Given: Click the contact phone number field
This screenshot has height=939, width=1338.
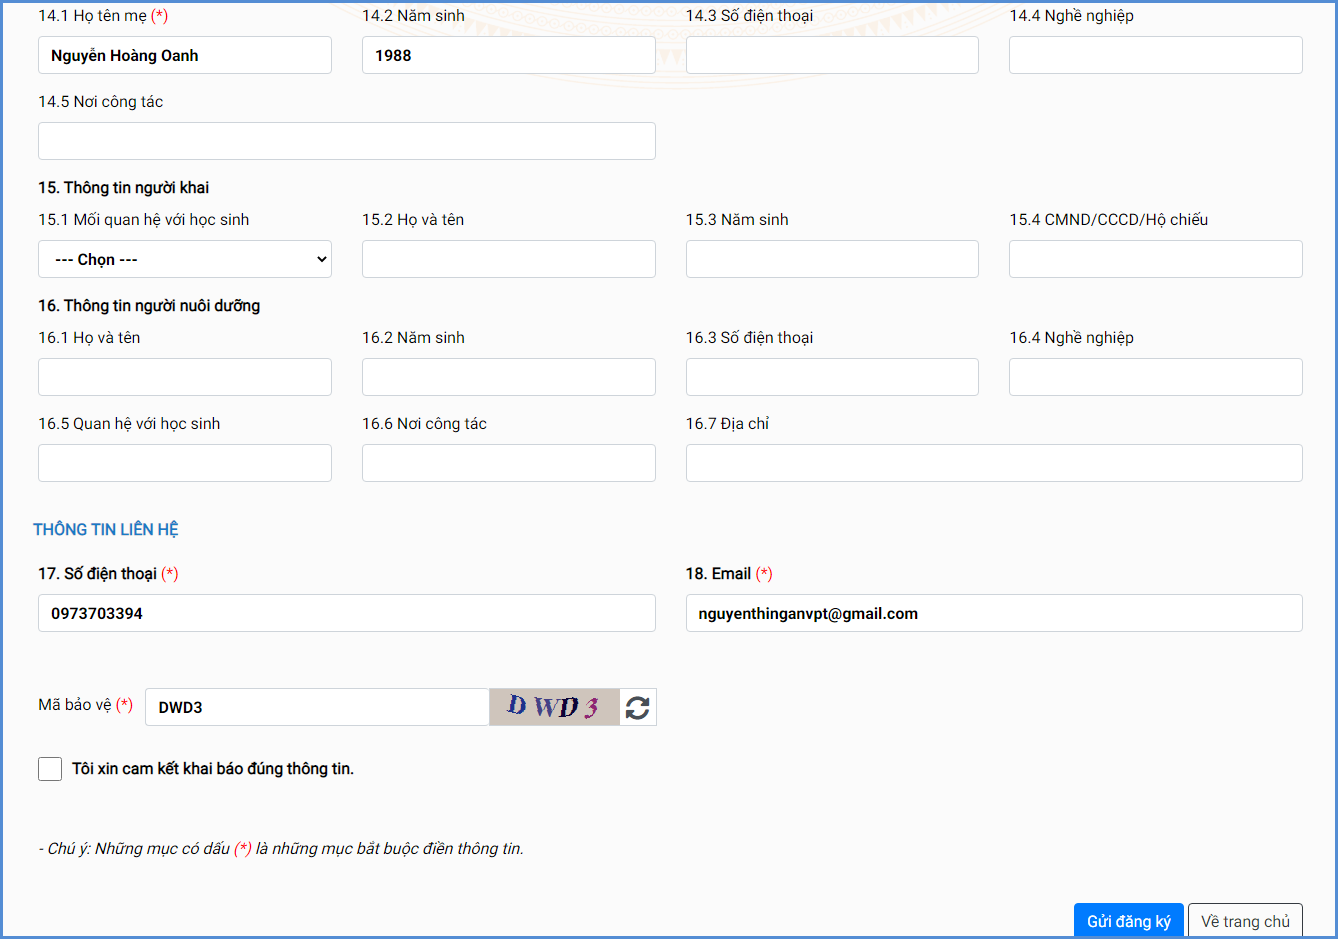Looking at the screenshot, I should click(346, 613).
